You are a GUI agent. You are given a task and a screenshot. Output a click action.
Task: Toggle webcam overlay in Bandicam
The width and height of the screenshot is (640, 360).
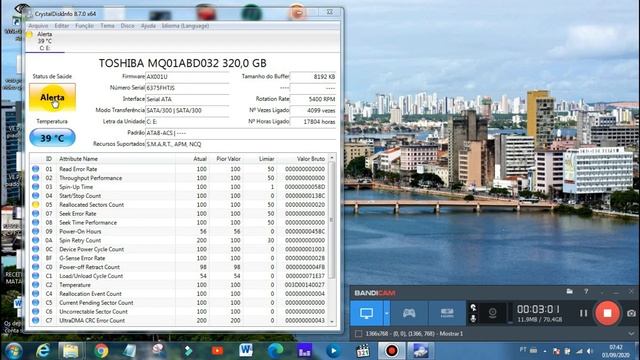click(493, 313)
